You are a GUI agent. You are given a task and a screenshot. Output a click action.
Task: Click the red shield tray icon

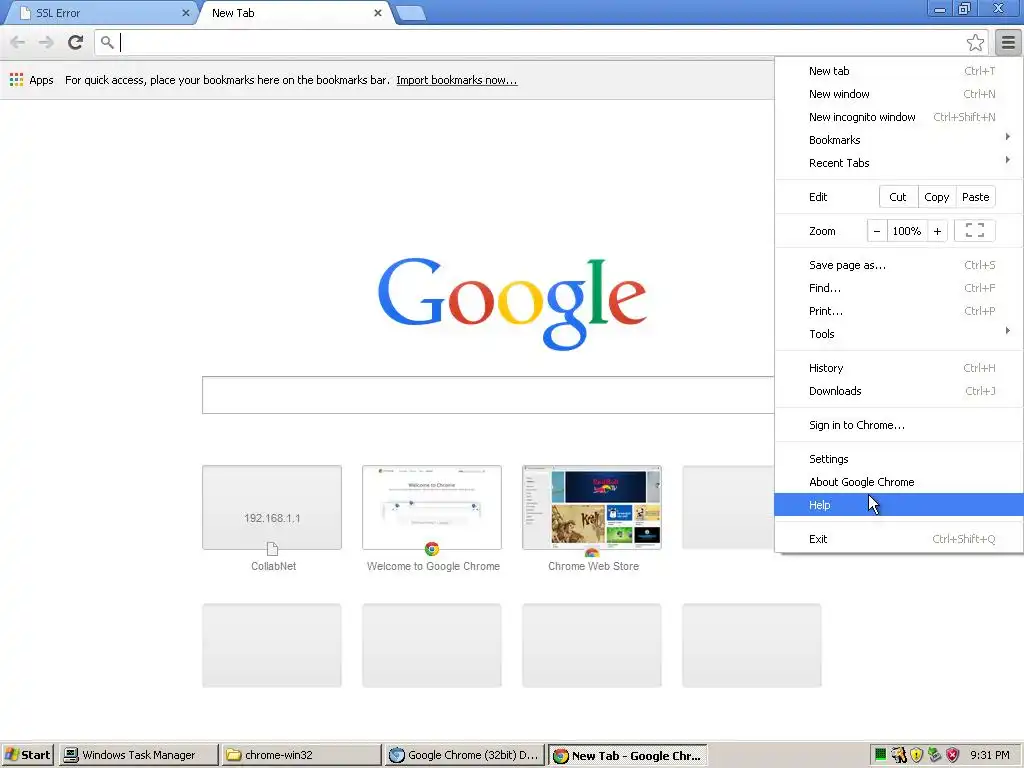pyautogui.click(x=953, y=755)
